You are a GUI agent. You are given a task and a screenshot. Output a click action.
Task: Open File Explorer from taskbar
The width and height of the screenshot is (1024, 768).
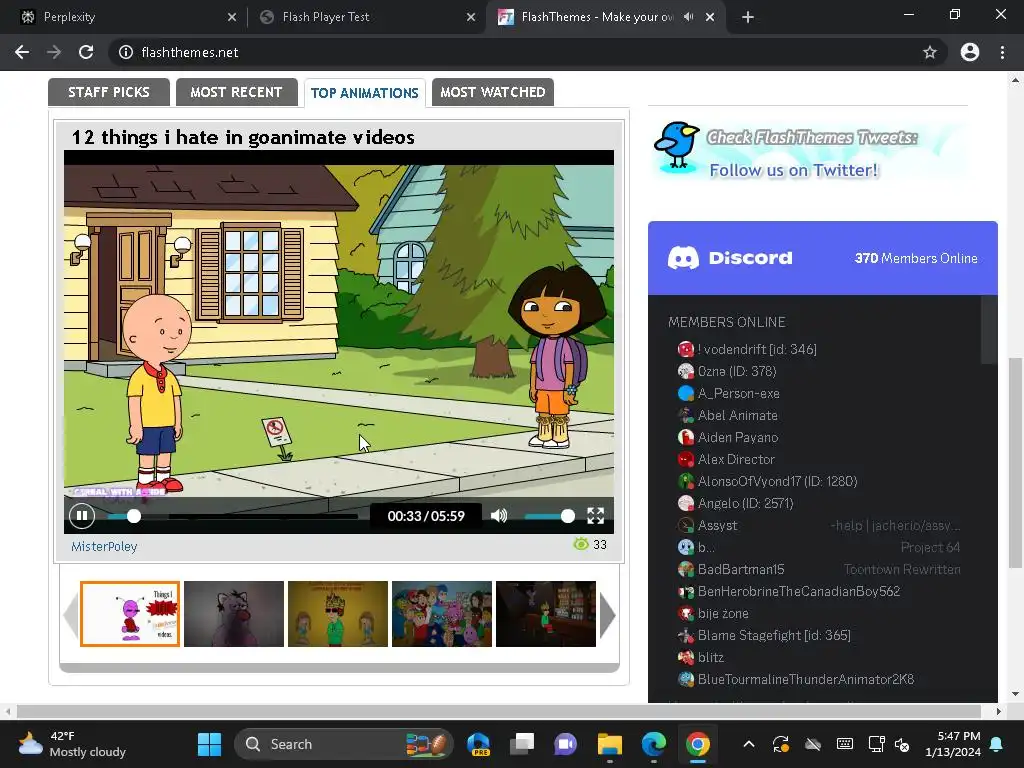click(x=610, y=744)
